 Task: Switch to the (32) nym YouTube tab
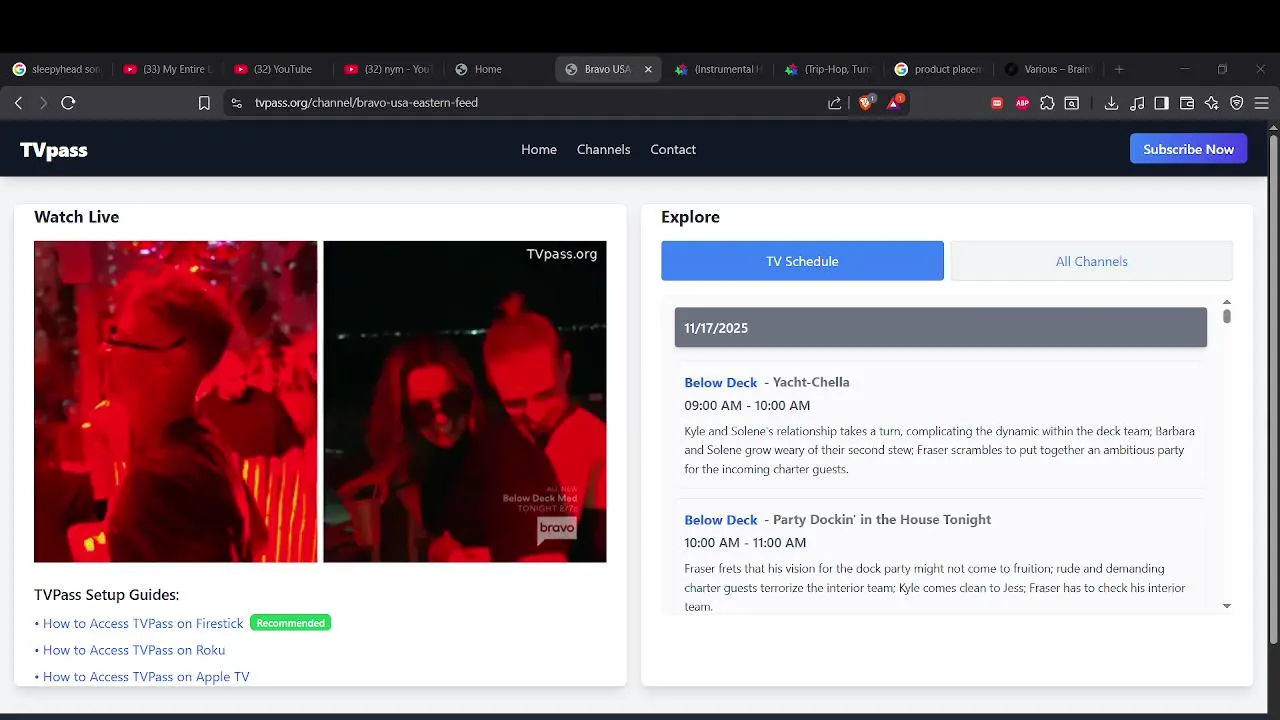click(x=388, y=69)
